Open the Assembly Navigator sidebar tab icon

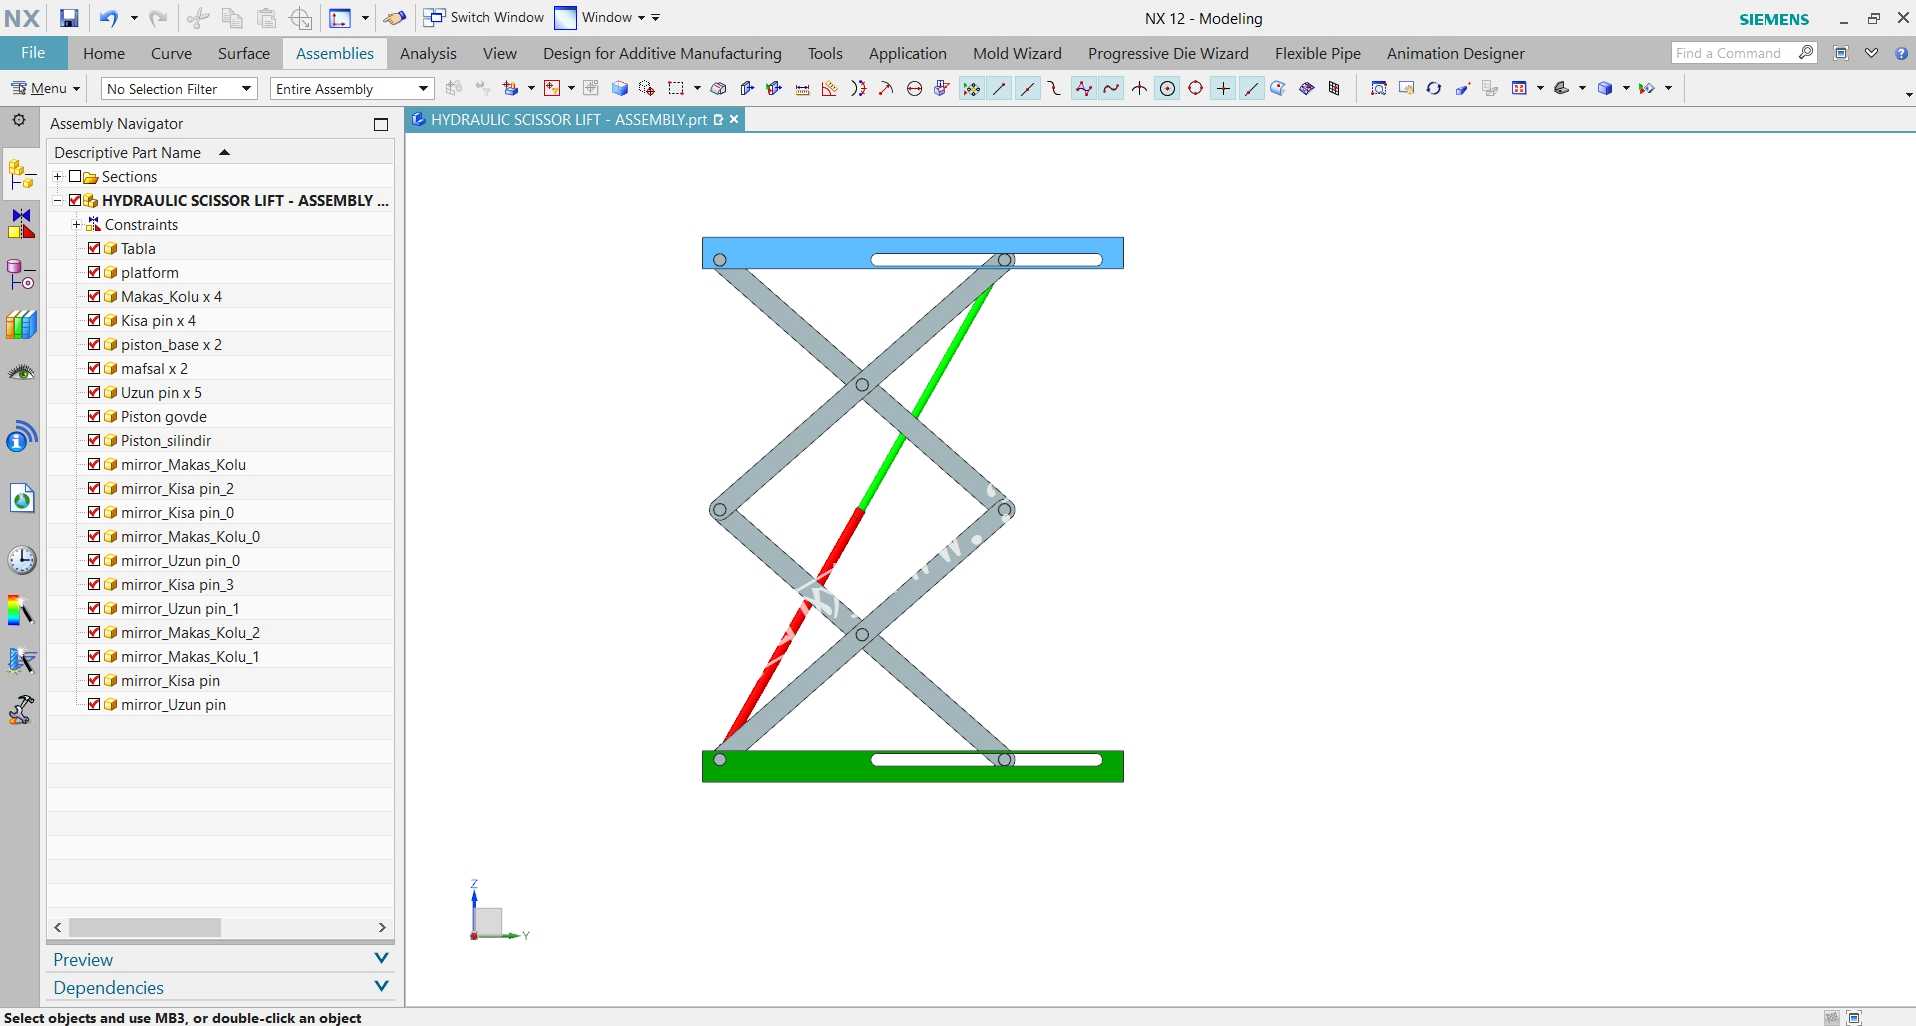(21, 176)
